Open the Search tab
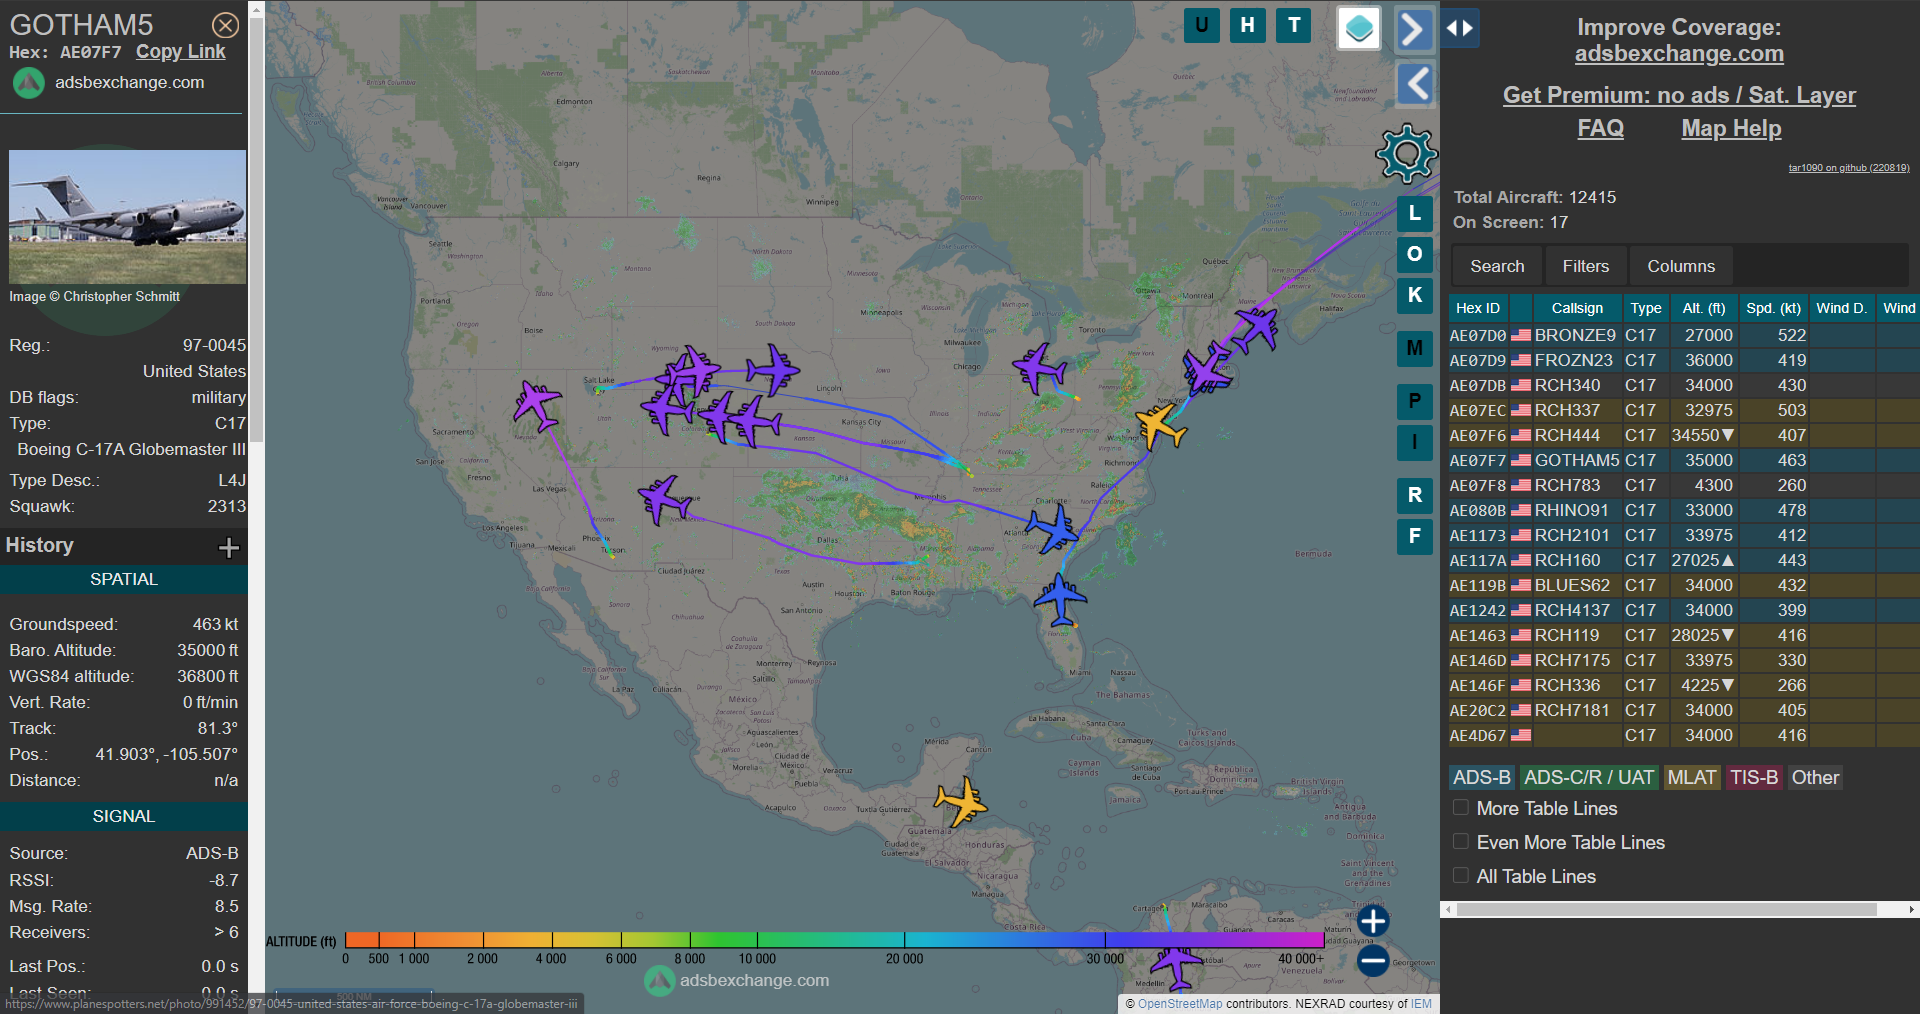The height and width of the screenshot is (1014, 1920). click(x=1497, y=266)
